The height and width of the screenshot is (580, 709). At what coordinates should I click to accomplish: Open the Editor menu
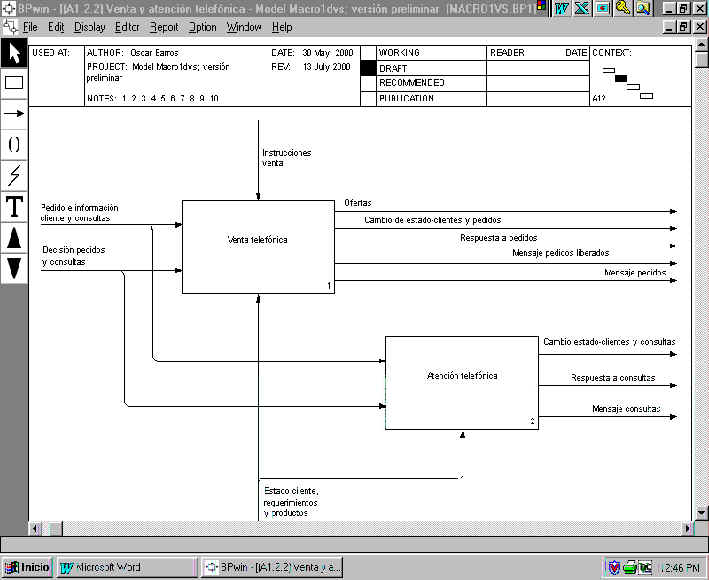pyautogui.click(x=127, y=27)
